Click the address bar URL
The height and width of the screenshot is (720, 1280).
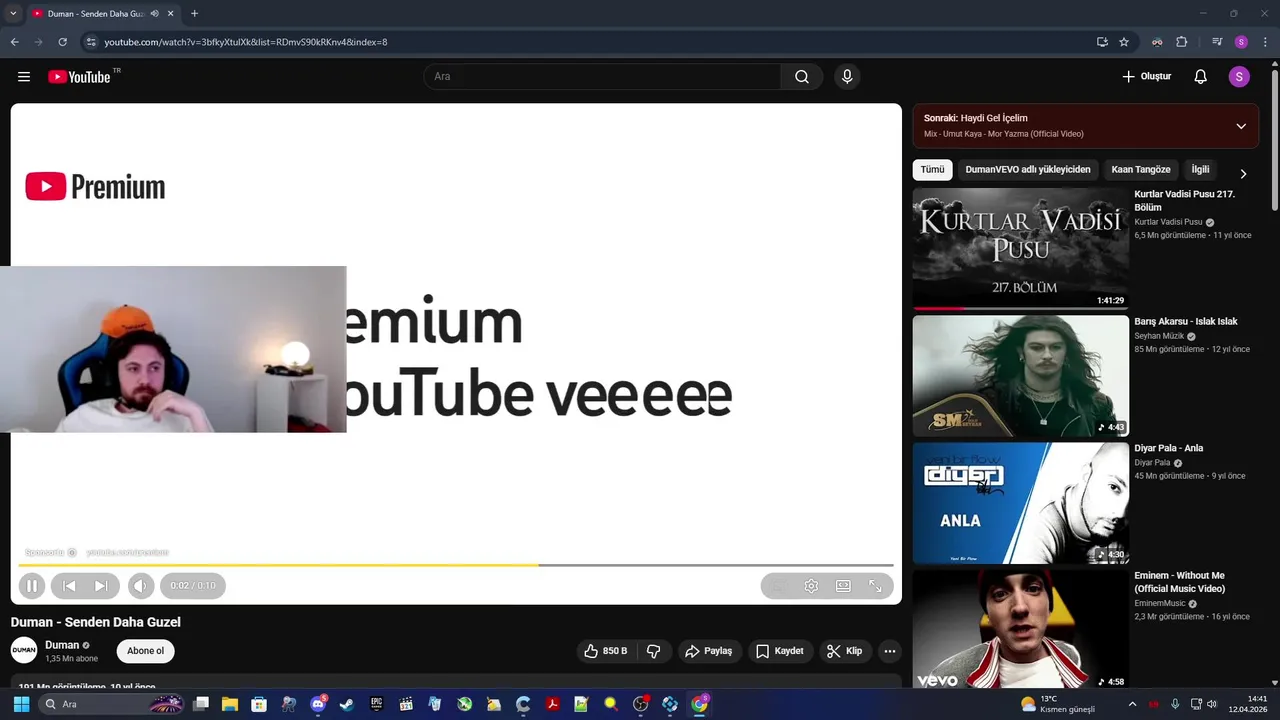coord(246,42)
